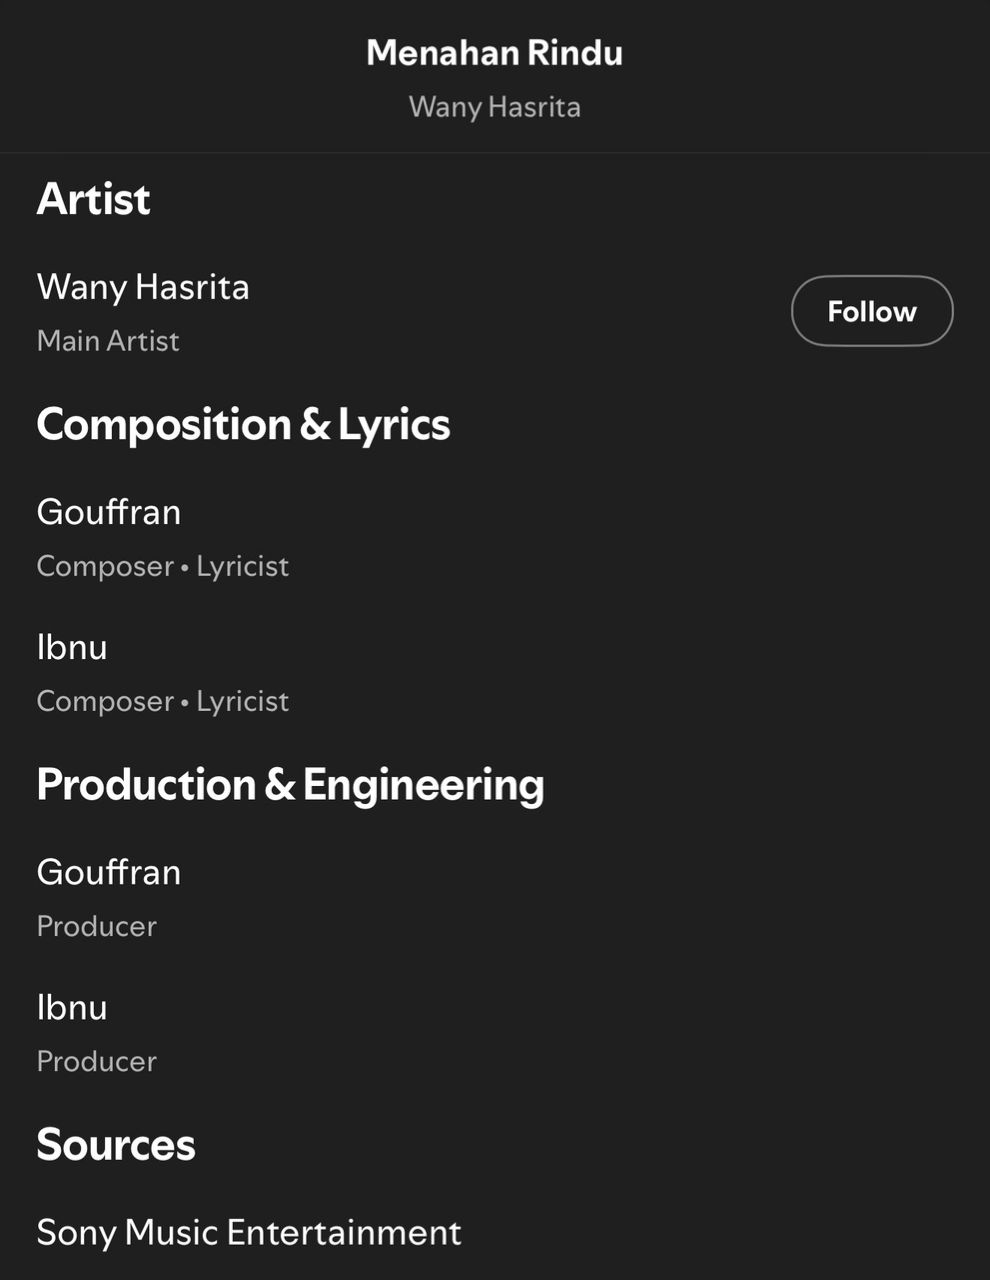
Task: Open Gouffran under Composition & Lyrics
Action: point(109,512)
